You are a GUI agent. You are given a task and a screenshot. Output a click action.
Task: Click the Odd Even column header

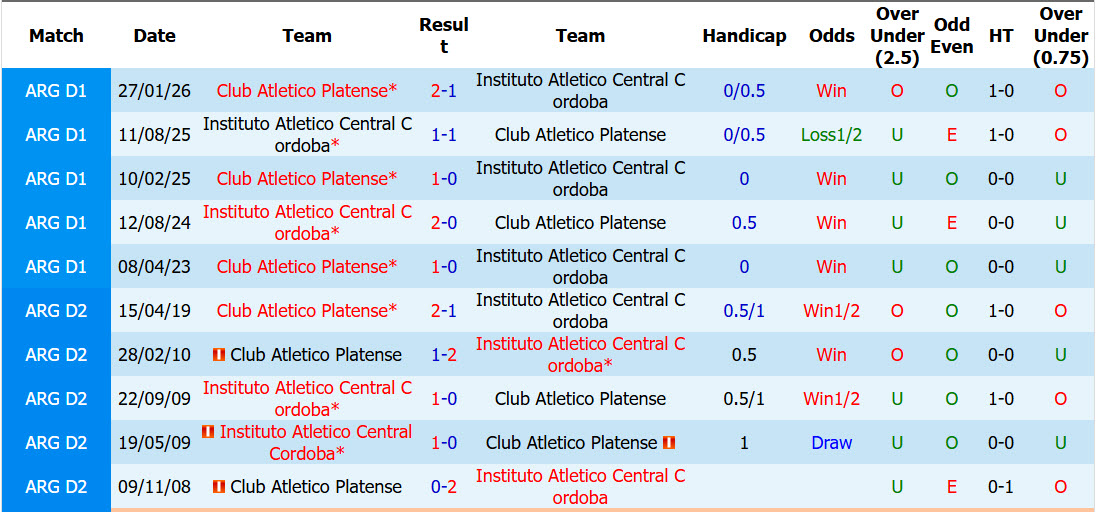click(x=952, y=36)
